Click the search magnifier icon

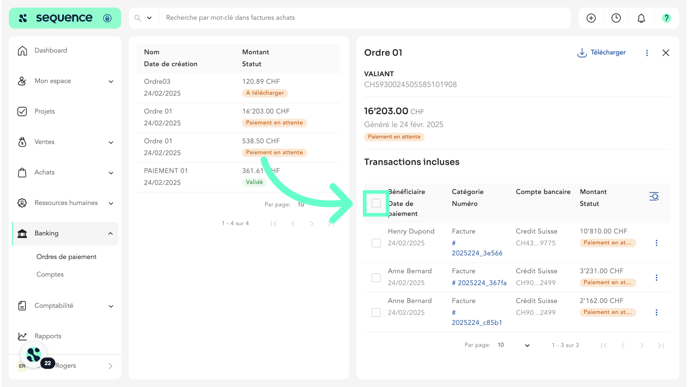138,18
